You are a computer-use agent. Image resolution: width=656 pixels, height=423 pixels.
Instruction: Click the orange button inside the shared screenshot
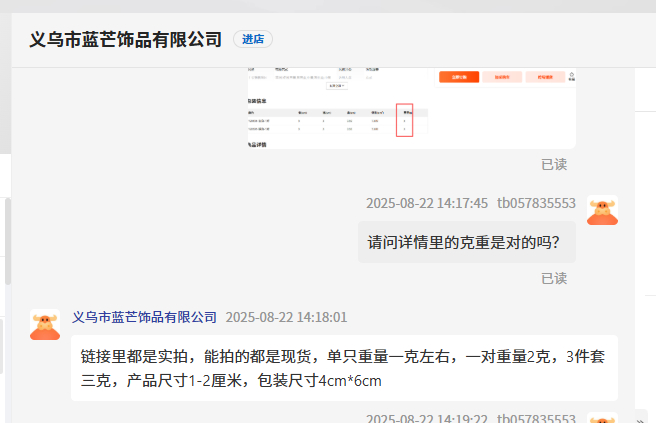click(x=458, y=77)
